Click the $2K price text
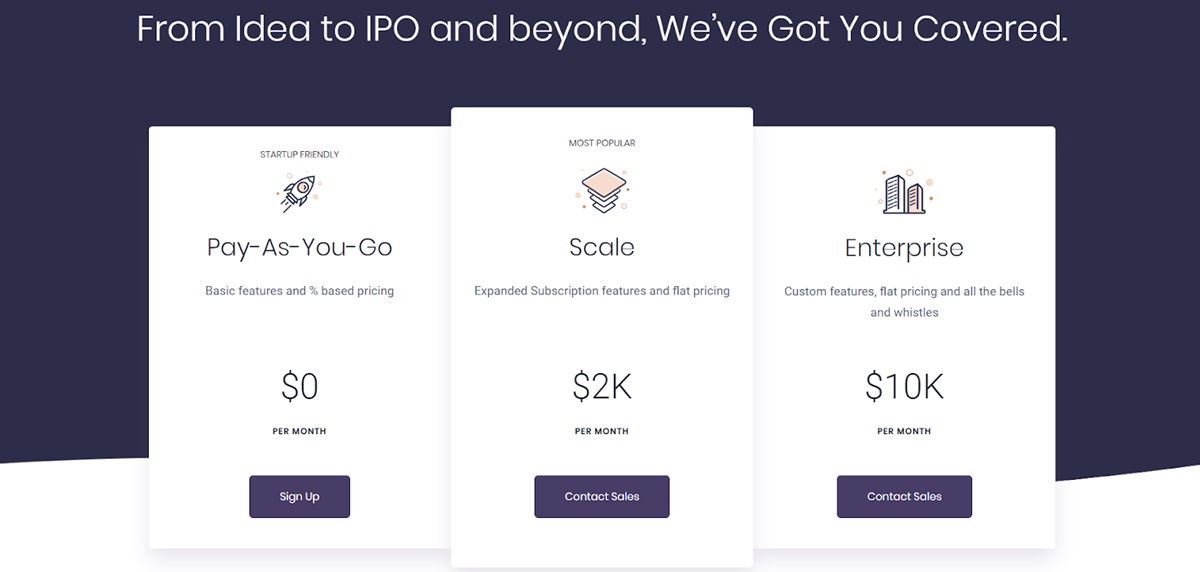This screenshot has height=572, width=1200. pos(602,387)
